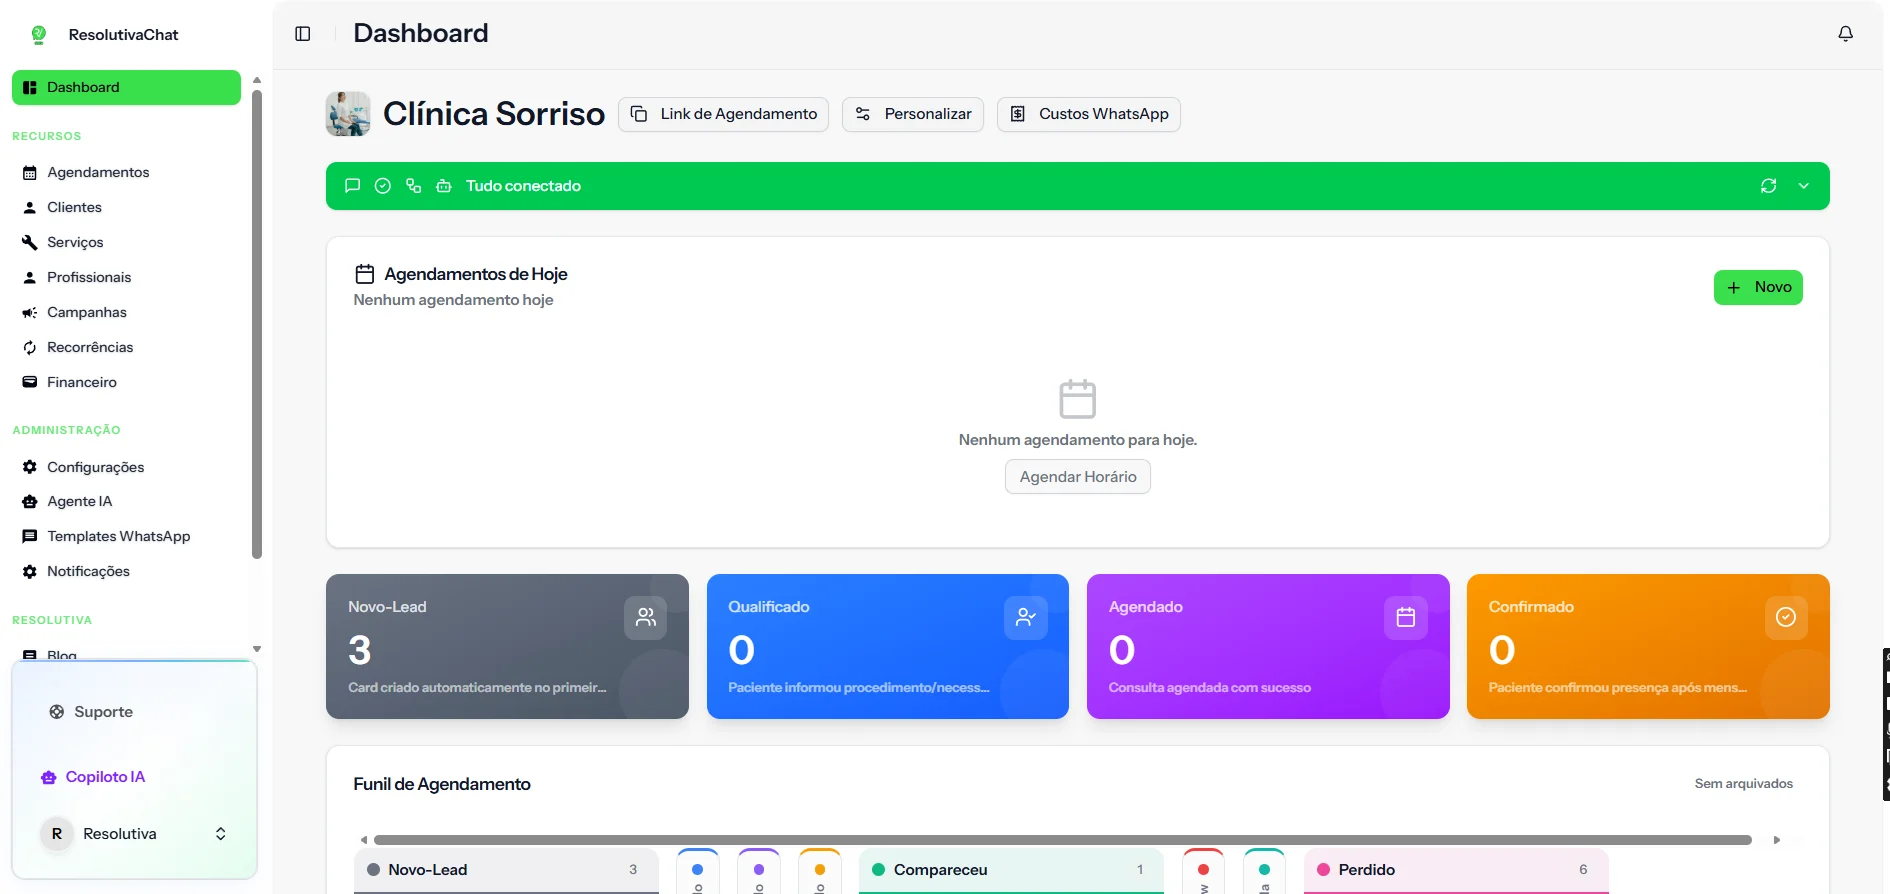Open the Qualificado stats card
This screenshot has height=894, width=1890.
[x=888, y=646]
